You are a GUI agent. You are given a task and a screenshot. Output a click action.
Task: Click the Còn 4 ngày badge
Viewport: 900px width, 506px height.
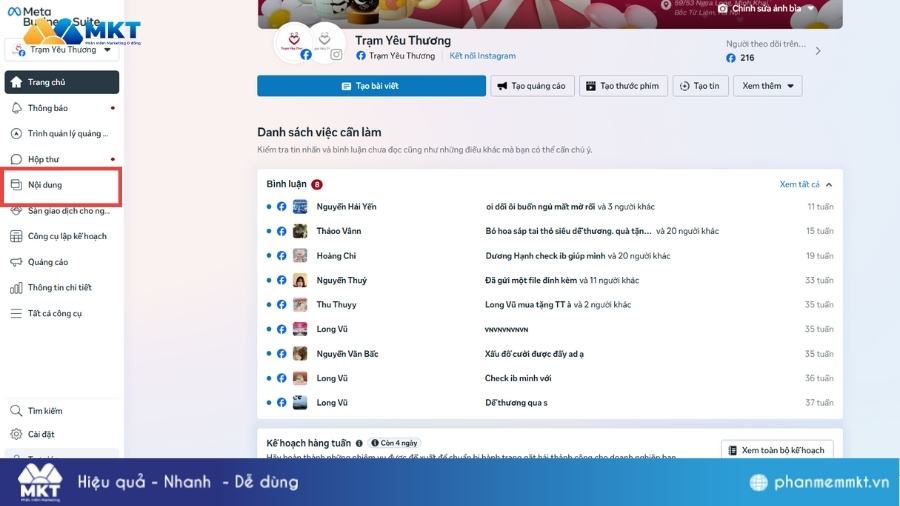click(394, 443)
